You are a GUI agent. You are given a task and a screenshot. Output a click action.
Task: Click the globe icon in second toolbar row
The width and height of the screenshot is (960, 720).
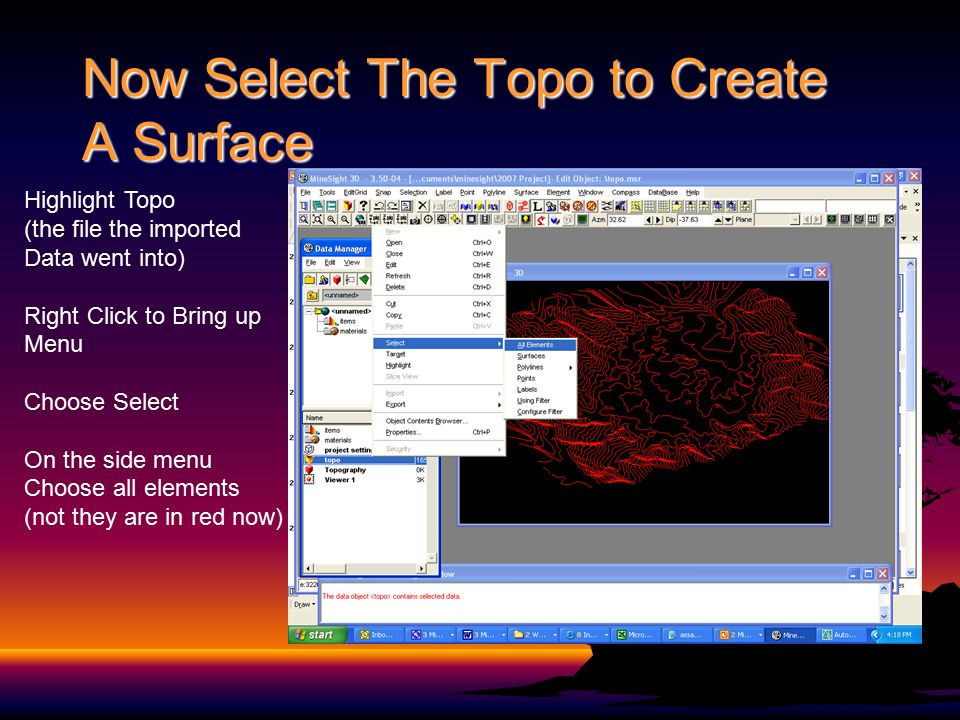[359, 219]
